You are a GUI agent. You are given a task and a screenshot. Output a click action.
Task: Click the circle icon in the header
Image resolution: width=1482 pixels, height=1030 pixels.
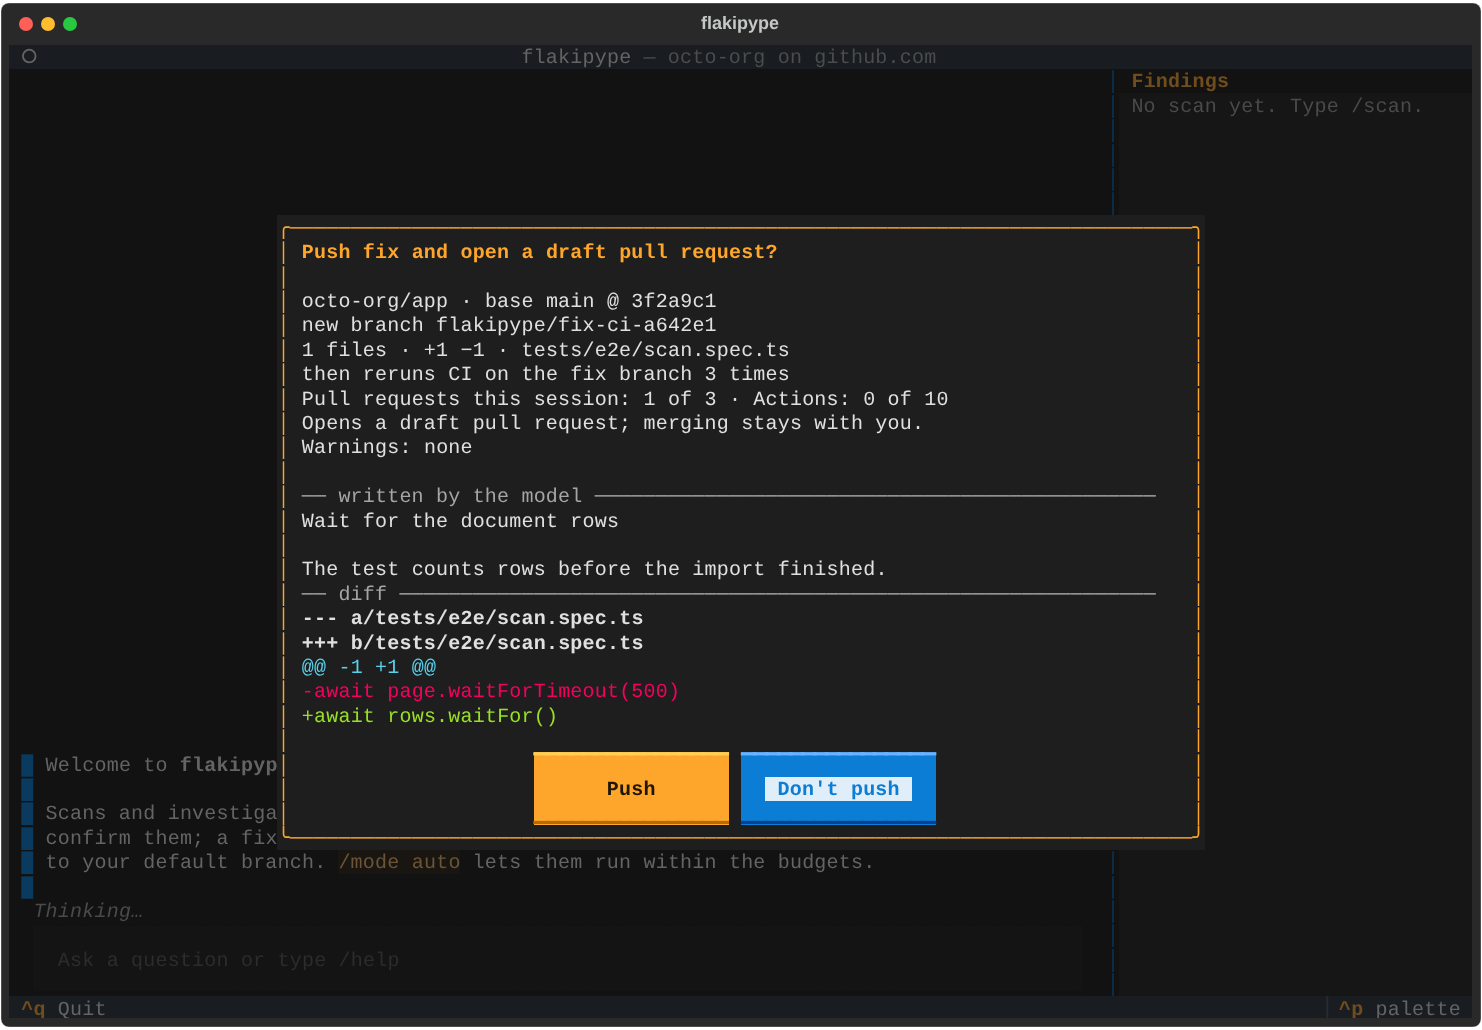[x=29, y=56]
